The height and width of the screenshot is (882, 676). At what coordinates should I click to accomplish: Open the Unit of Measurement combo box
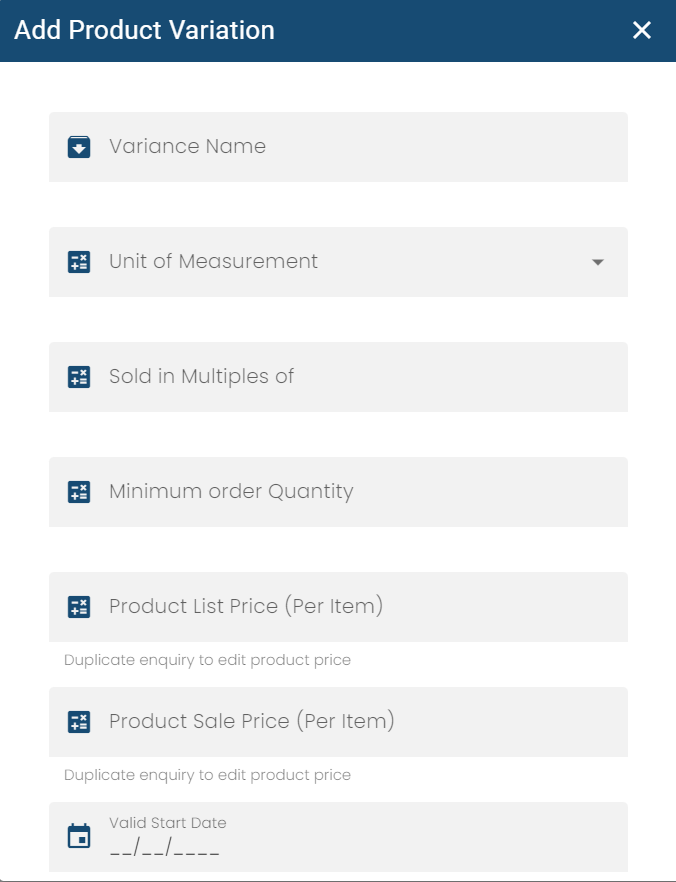(x=340, y=262)
